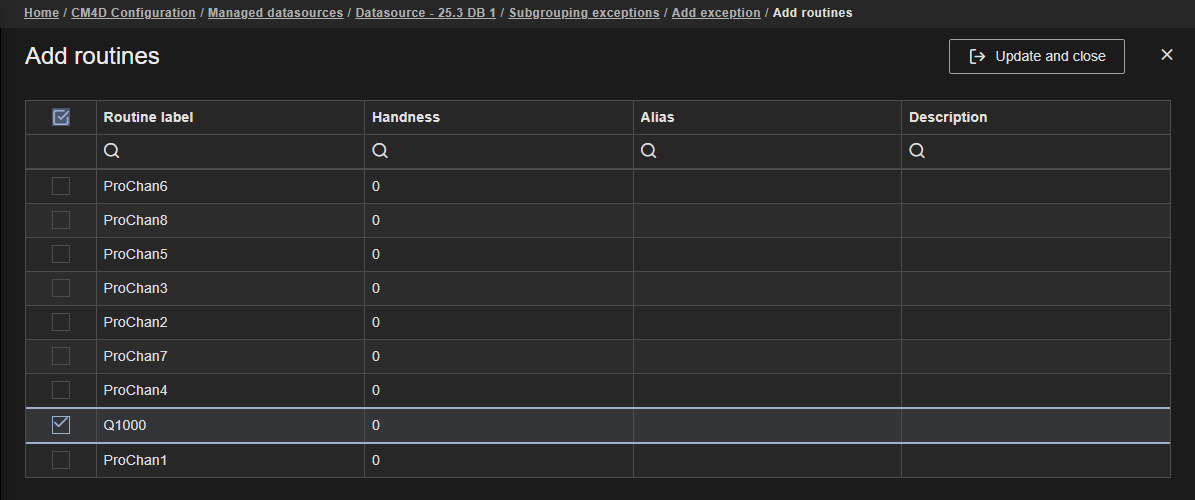
Task: Click the search icon under Alias
Action: [648, 151]
